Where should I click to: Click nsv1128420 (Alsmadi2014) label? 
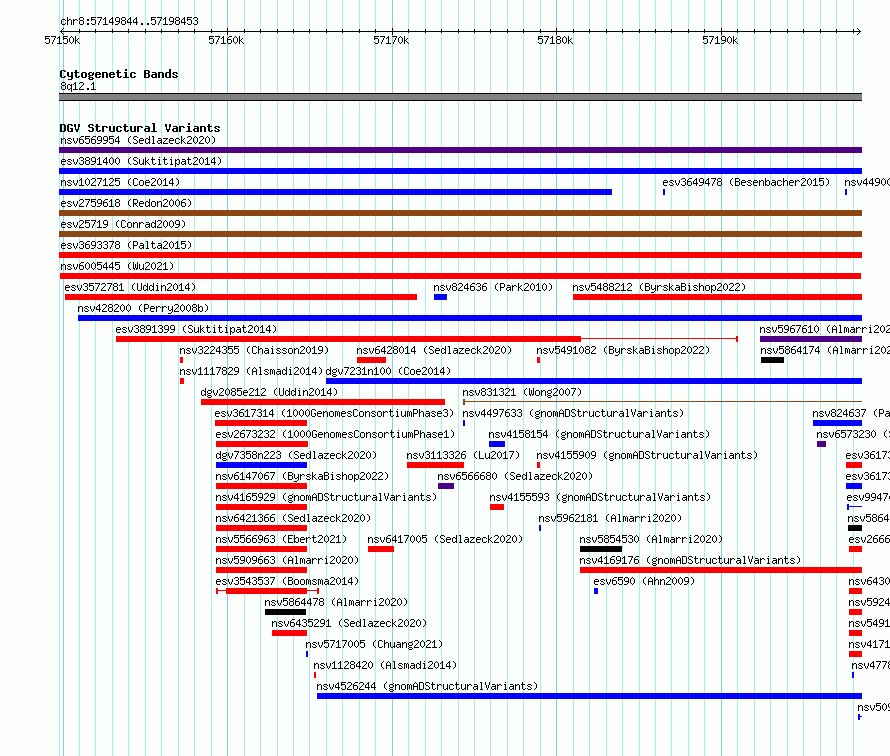pos(385,665)
